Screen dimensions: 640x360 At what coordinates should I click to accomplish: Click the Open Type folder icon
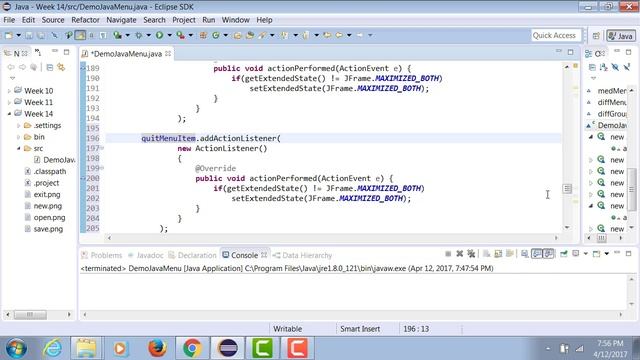coord(237,36)
